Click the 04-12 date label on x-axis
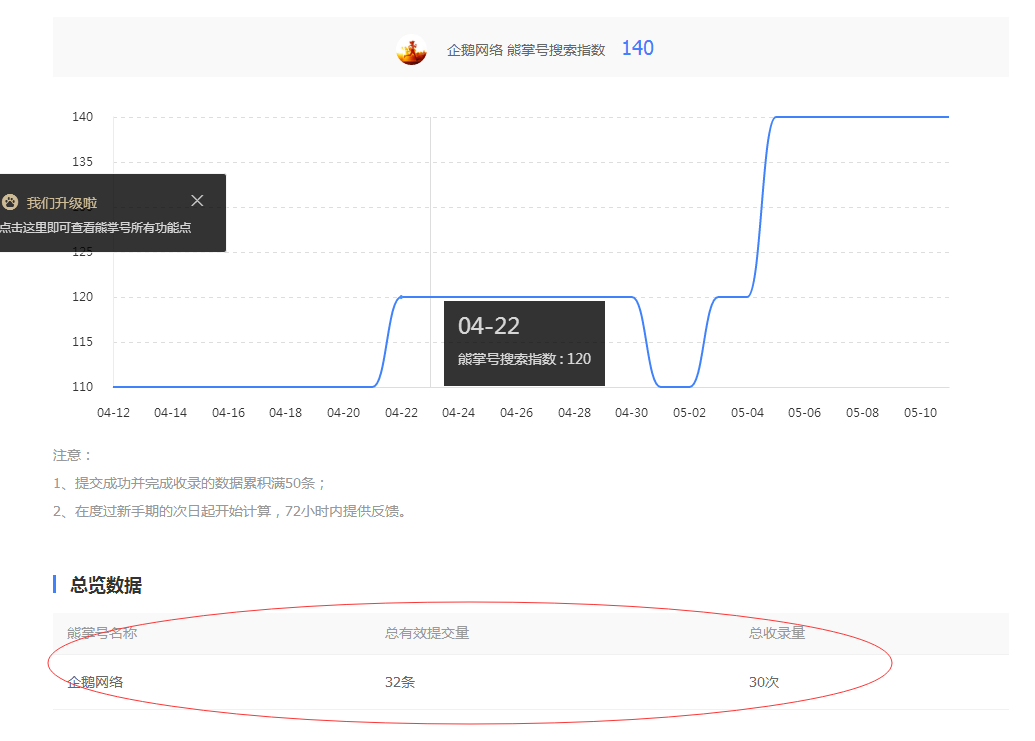Screen dimensions: 1035x741 pyautogui.click(x=113, y=412)
